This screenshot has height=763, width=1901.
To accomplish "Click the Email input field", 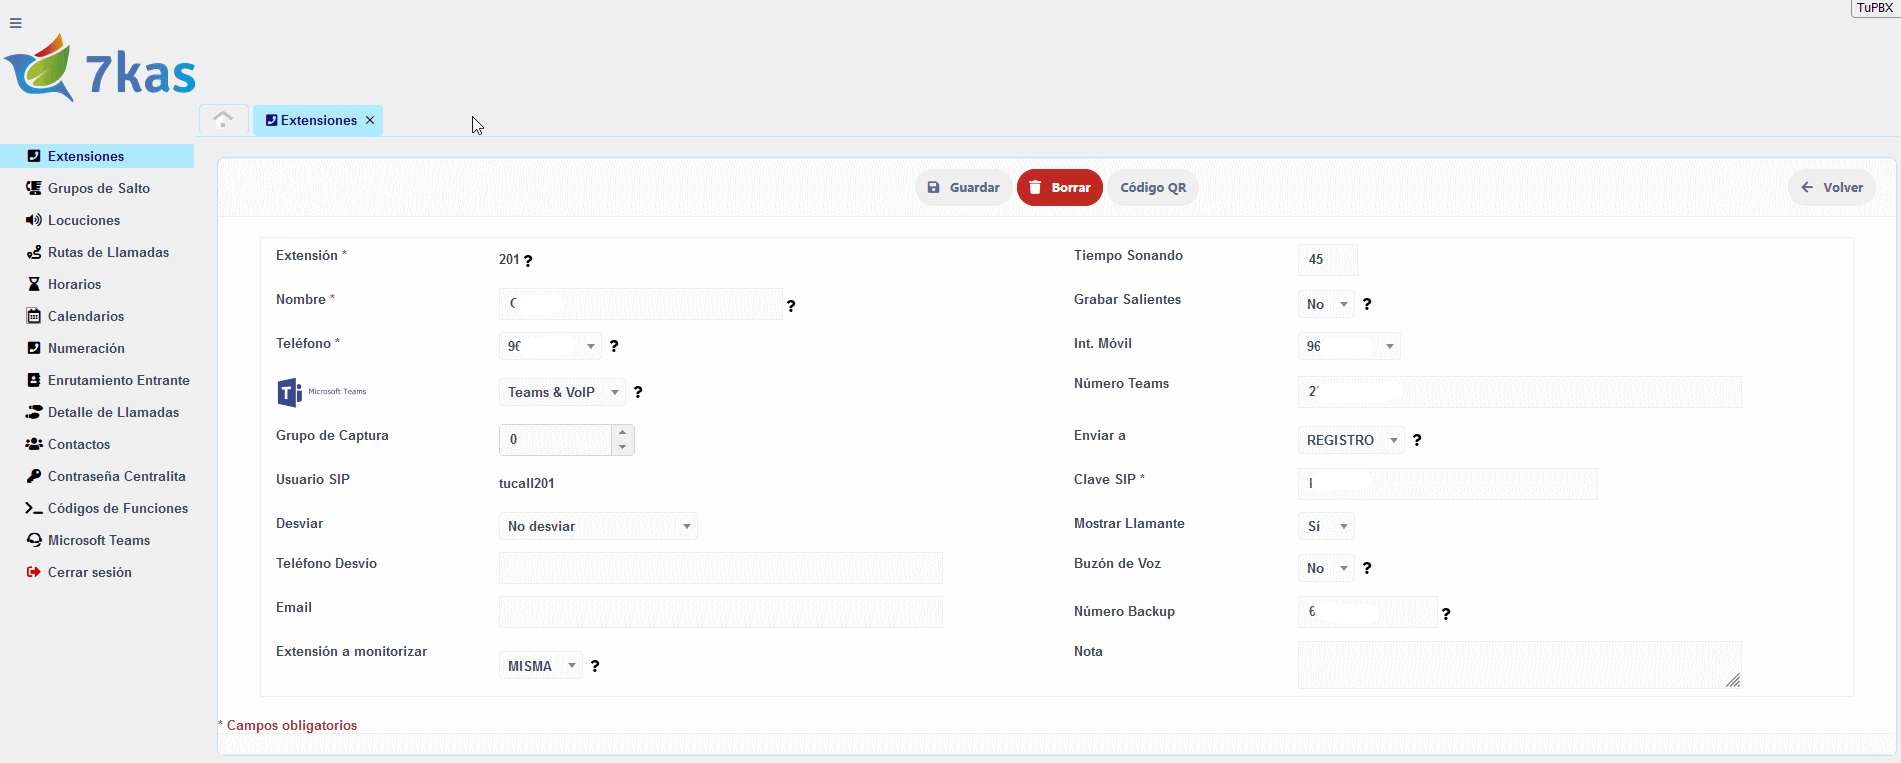I will 720,611.
